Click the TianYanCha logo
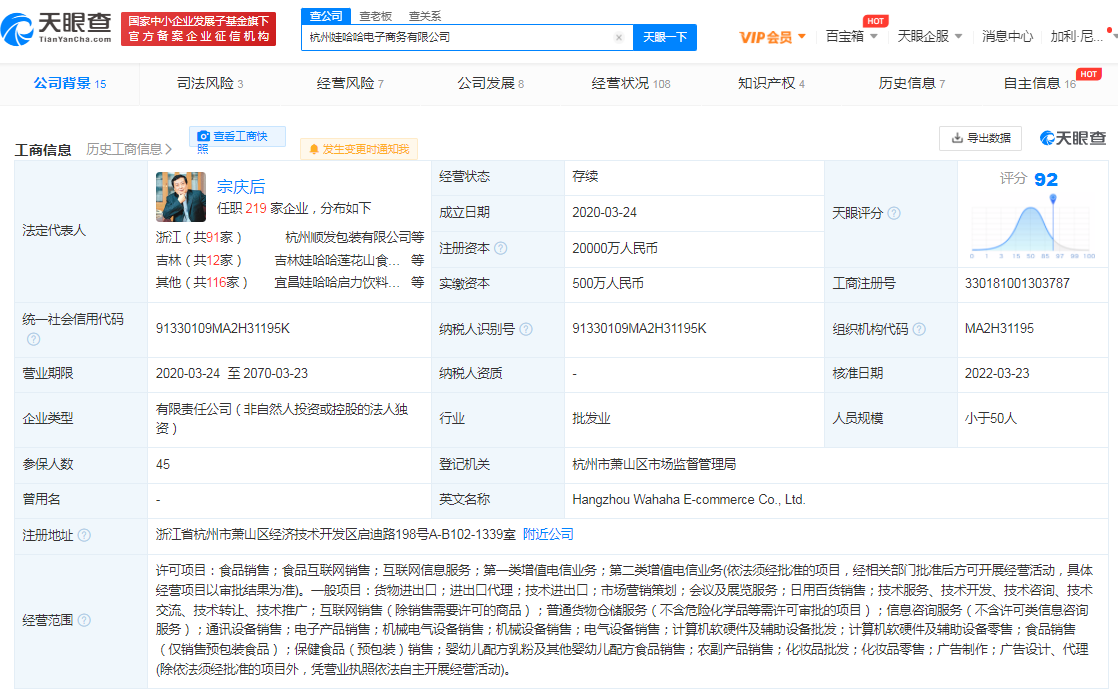 click(x=57, y=29)
